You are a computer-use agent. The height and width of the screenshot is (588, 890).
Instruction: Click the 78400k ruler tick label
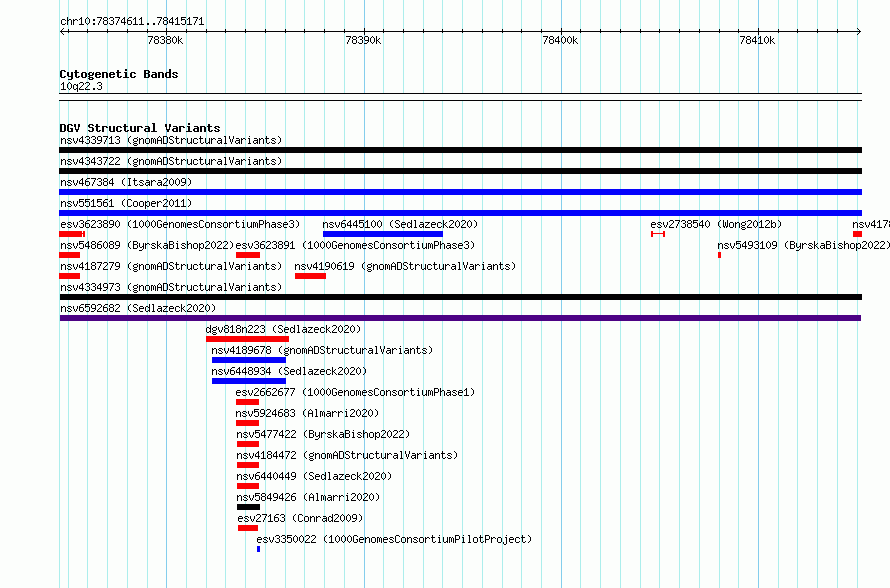pyautogui.click(x=560, y=40)
